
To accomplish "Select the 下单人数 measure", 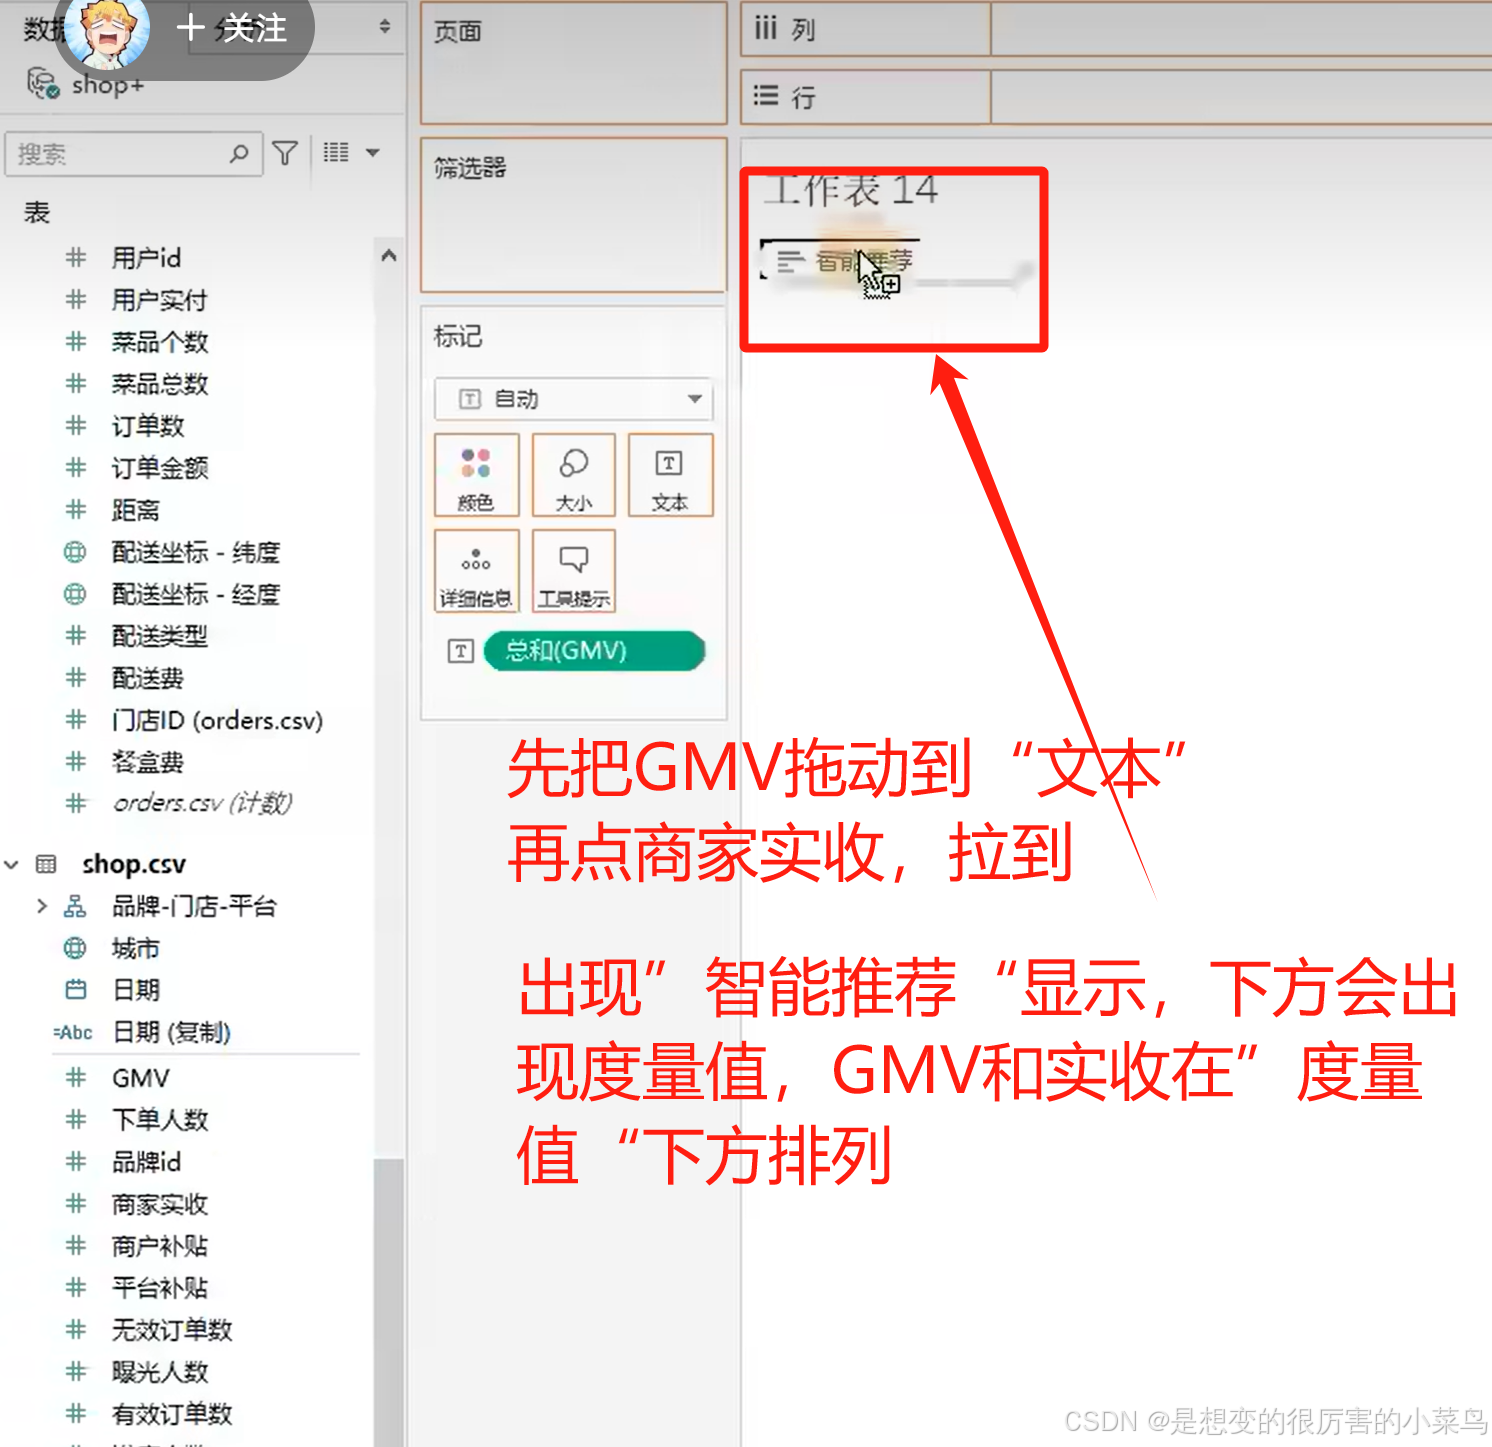I will click(159, 1120).
